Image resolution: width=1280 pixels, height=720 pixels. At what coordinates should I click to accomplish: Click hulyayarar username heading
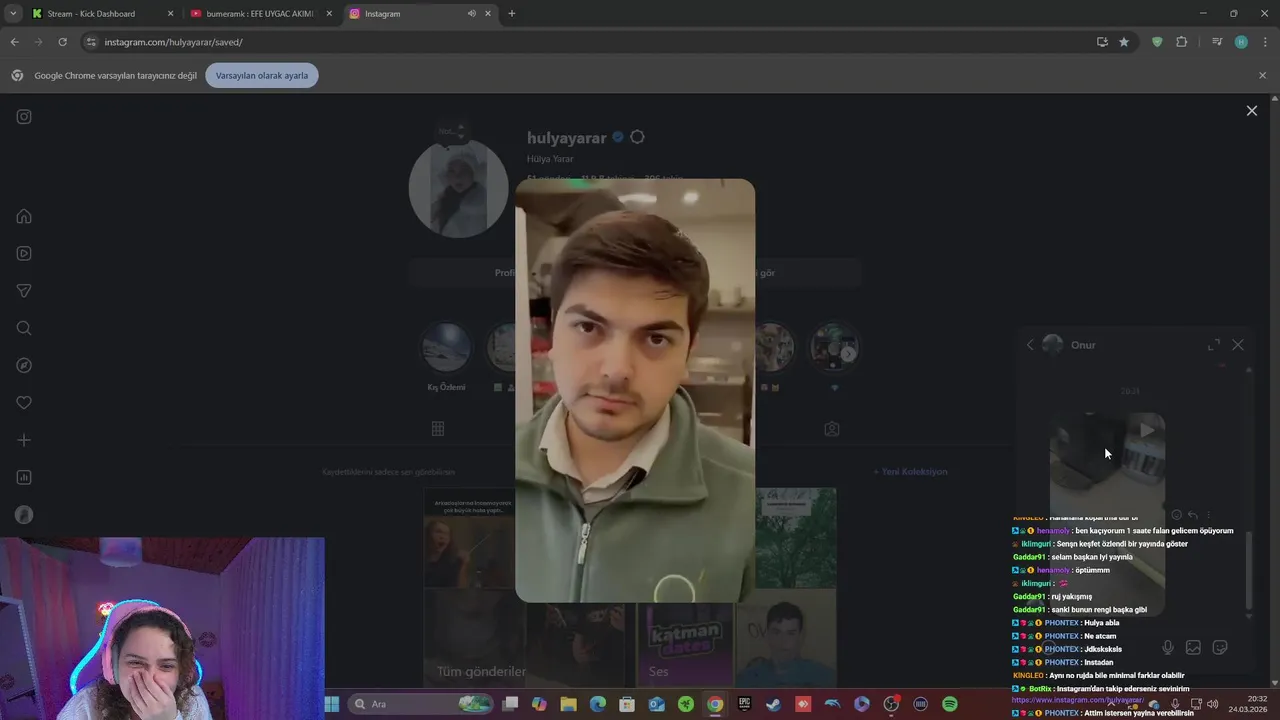[x=567, y=138]
